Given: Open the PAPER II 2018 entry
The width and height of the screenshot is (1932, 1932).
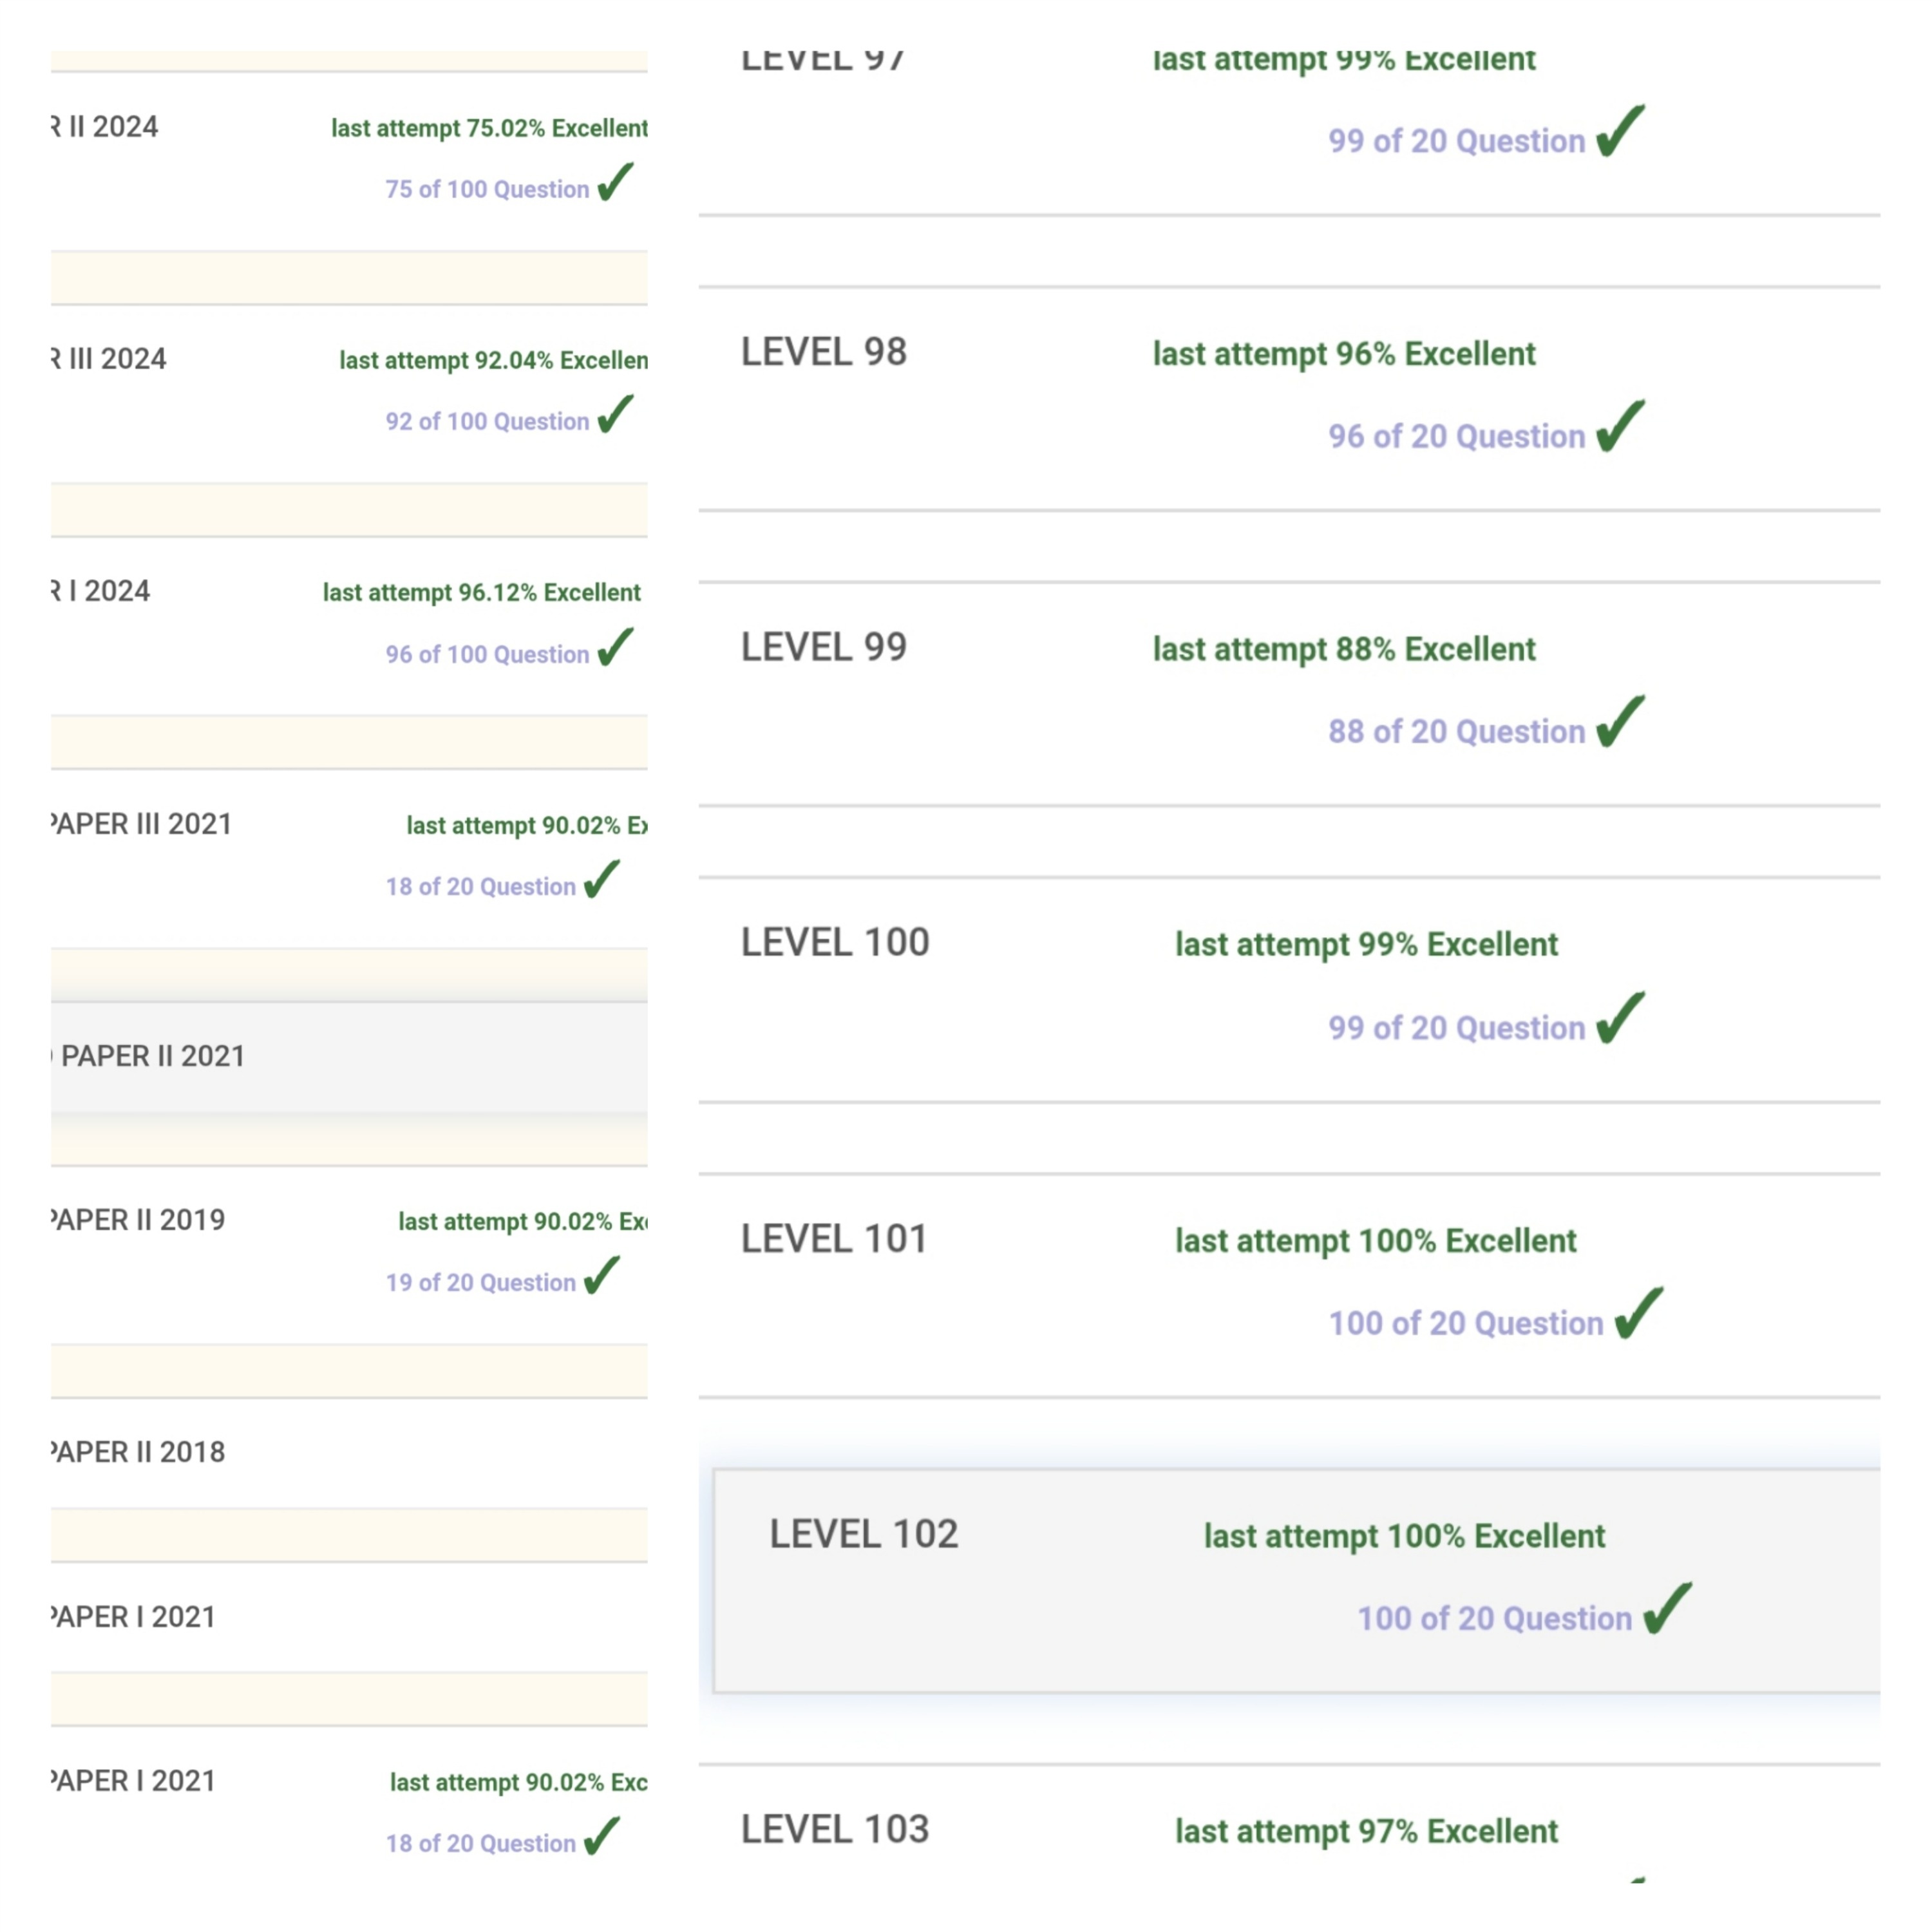Looking at the screenshot, I should (139, 1452).
